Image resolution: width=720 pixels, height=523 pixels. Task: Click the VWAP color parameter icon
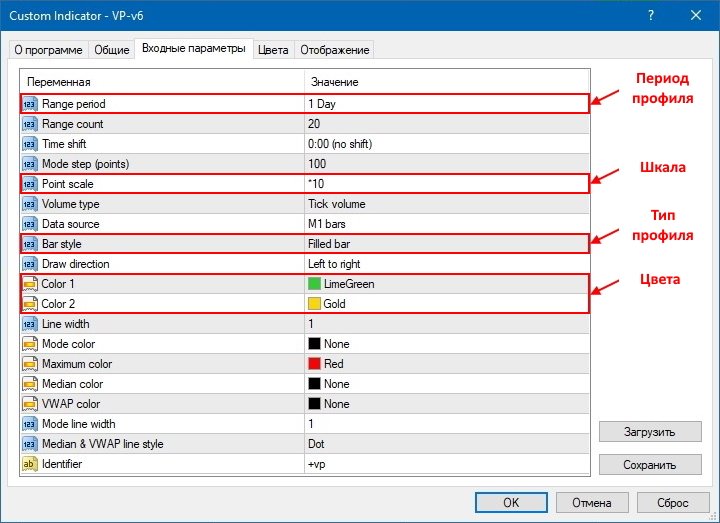tap(29, 404)
